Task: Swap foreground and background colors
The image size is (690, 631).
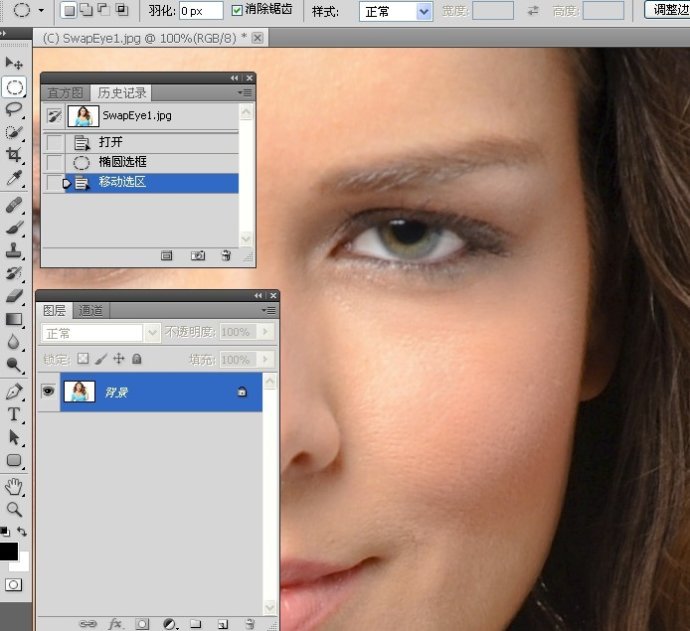Action: pos(22,532)
